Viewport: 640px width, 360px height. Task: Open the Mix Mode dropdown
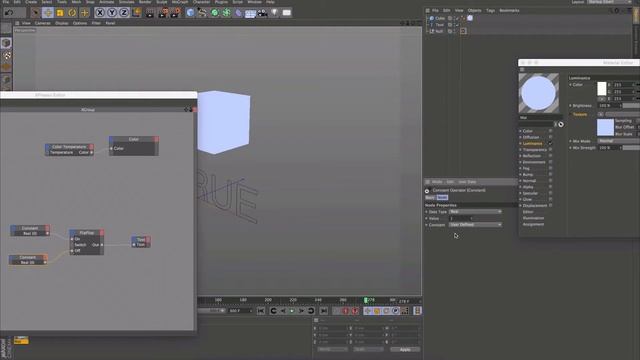(618, 141)
